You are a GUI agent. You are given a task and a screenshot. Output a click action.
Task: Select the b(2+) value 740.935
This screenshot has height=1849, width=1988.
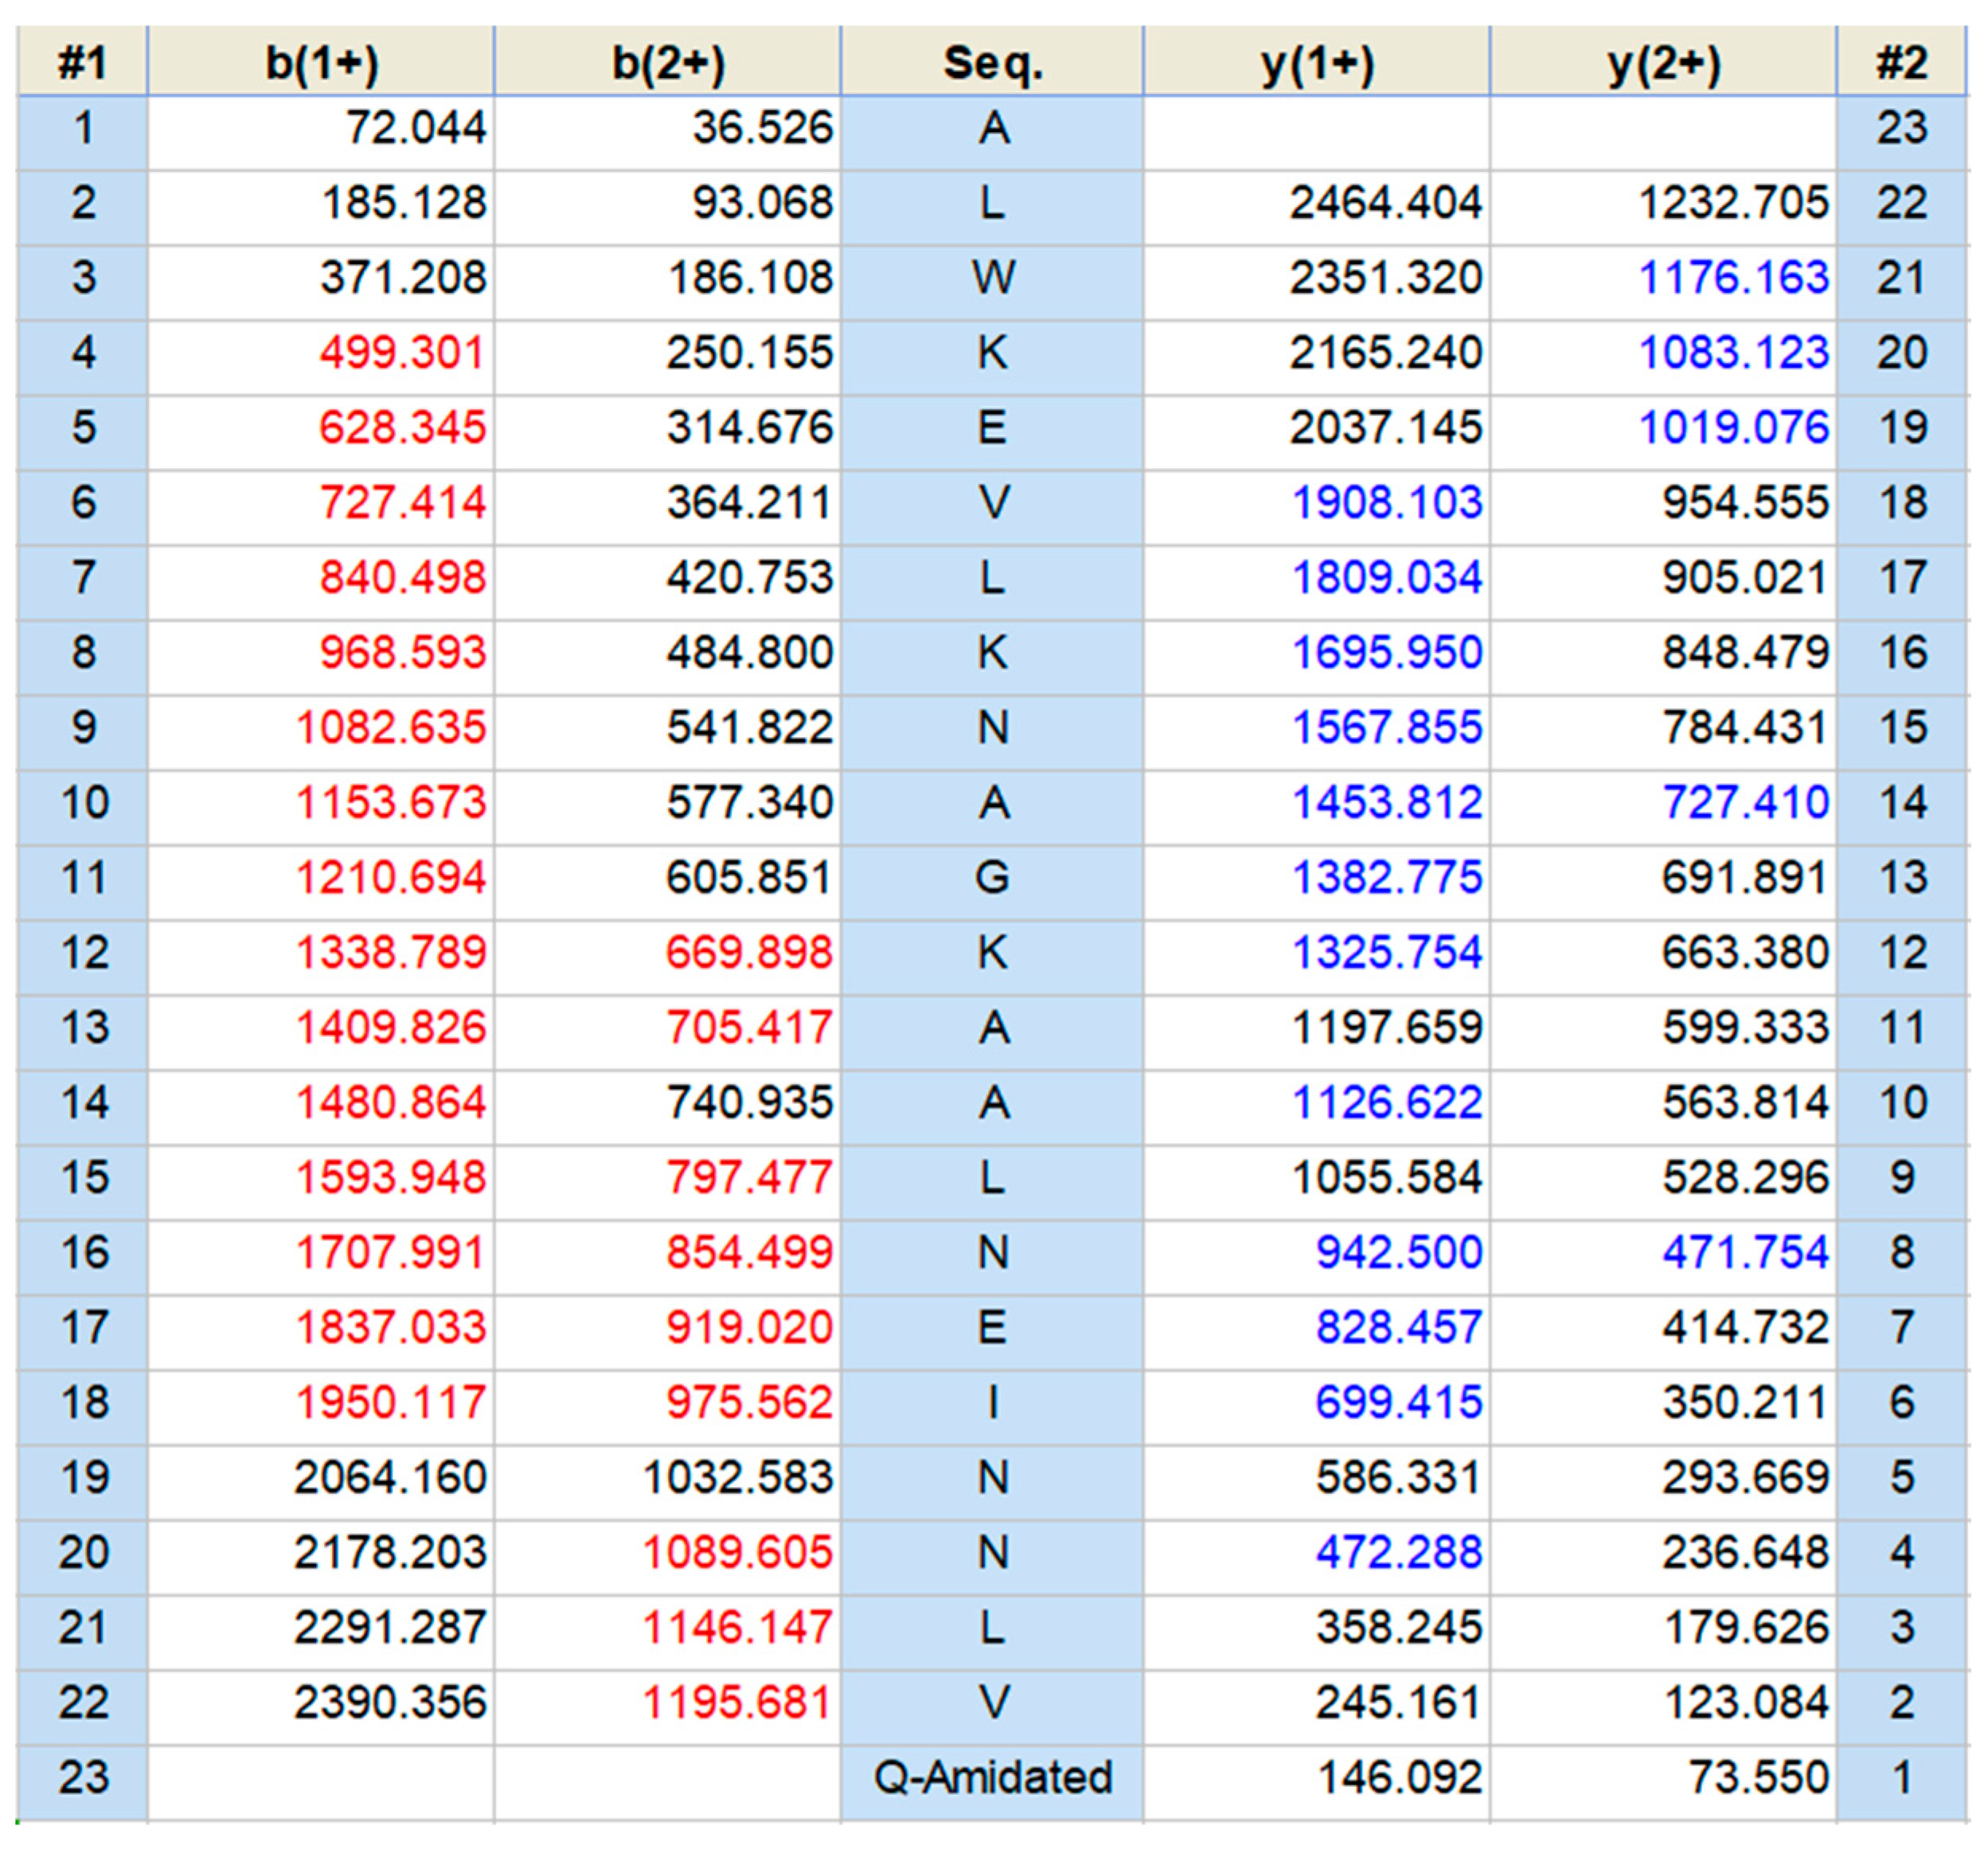(x=750, y=1103)
